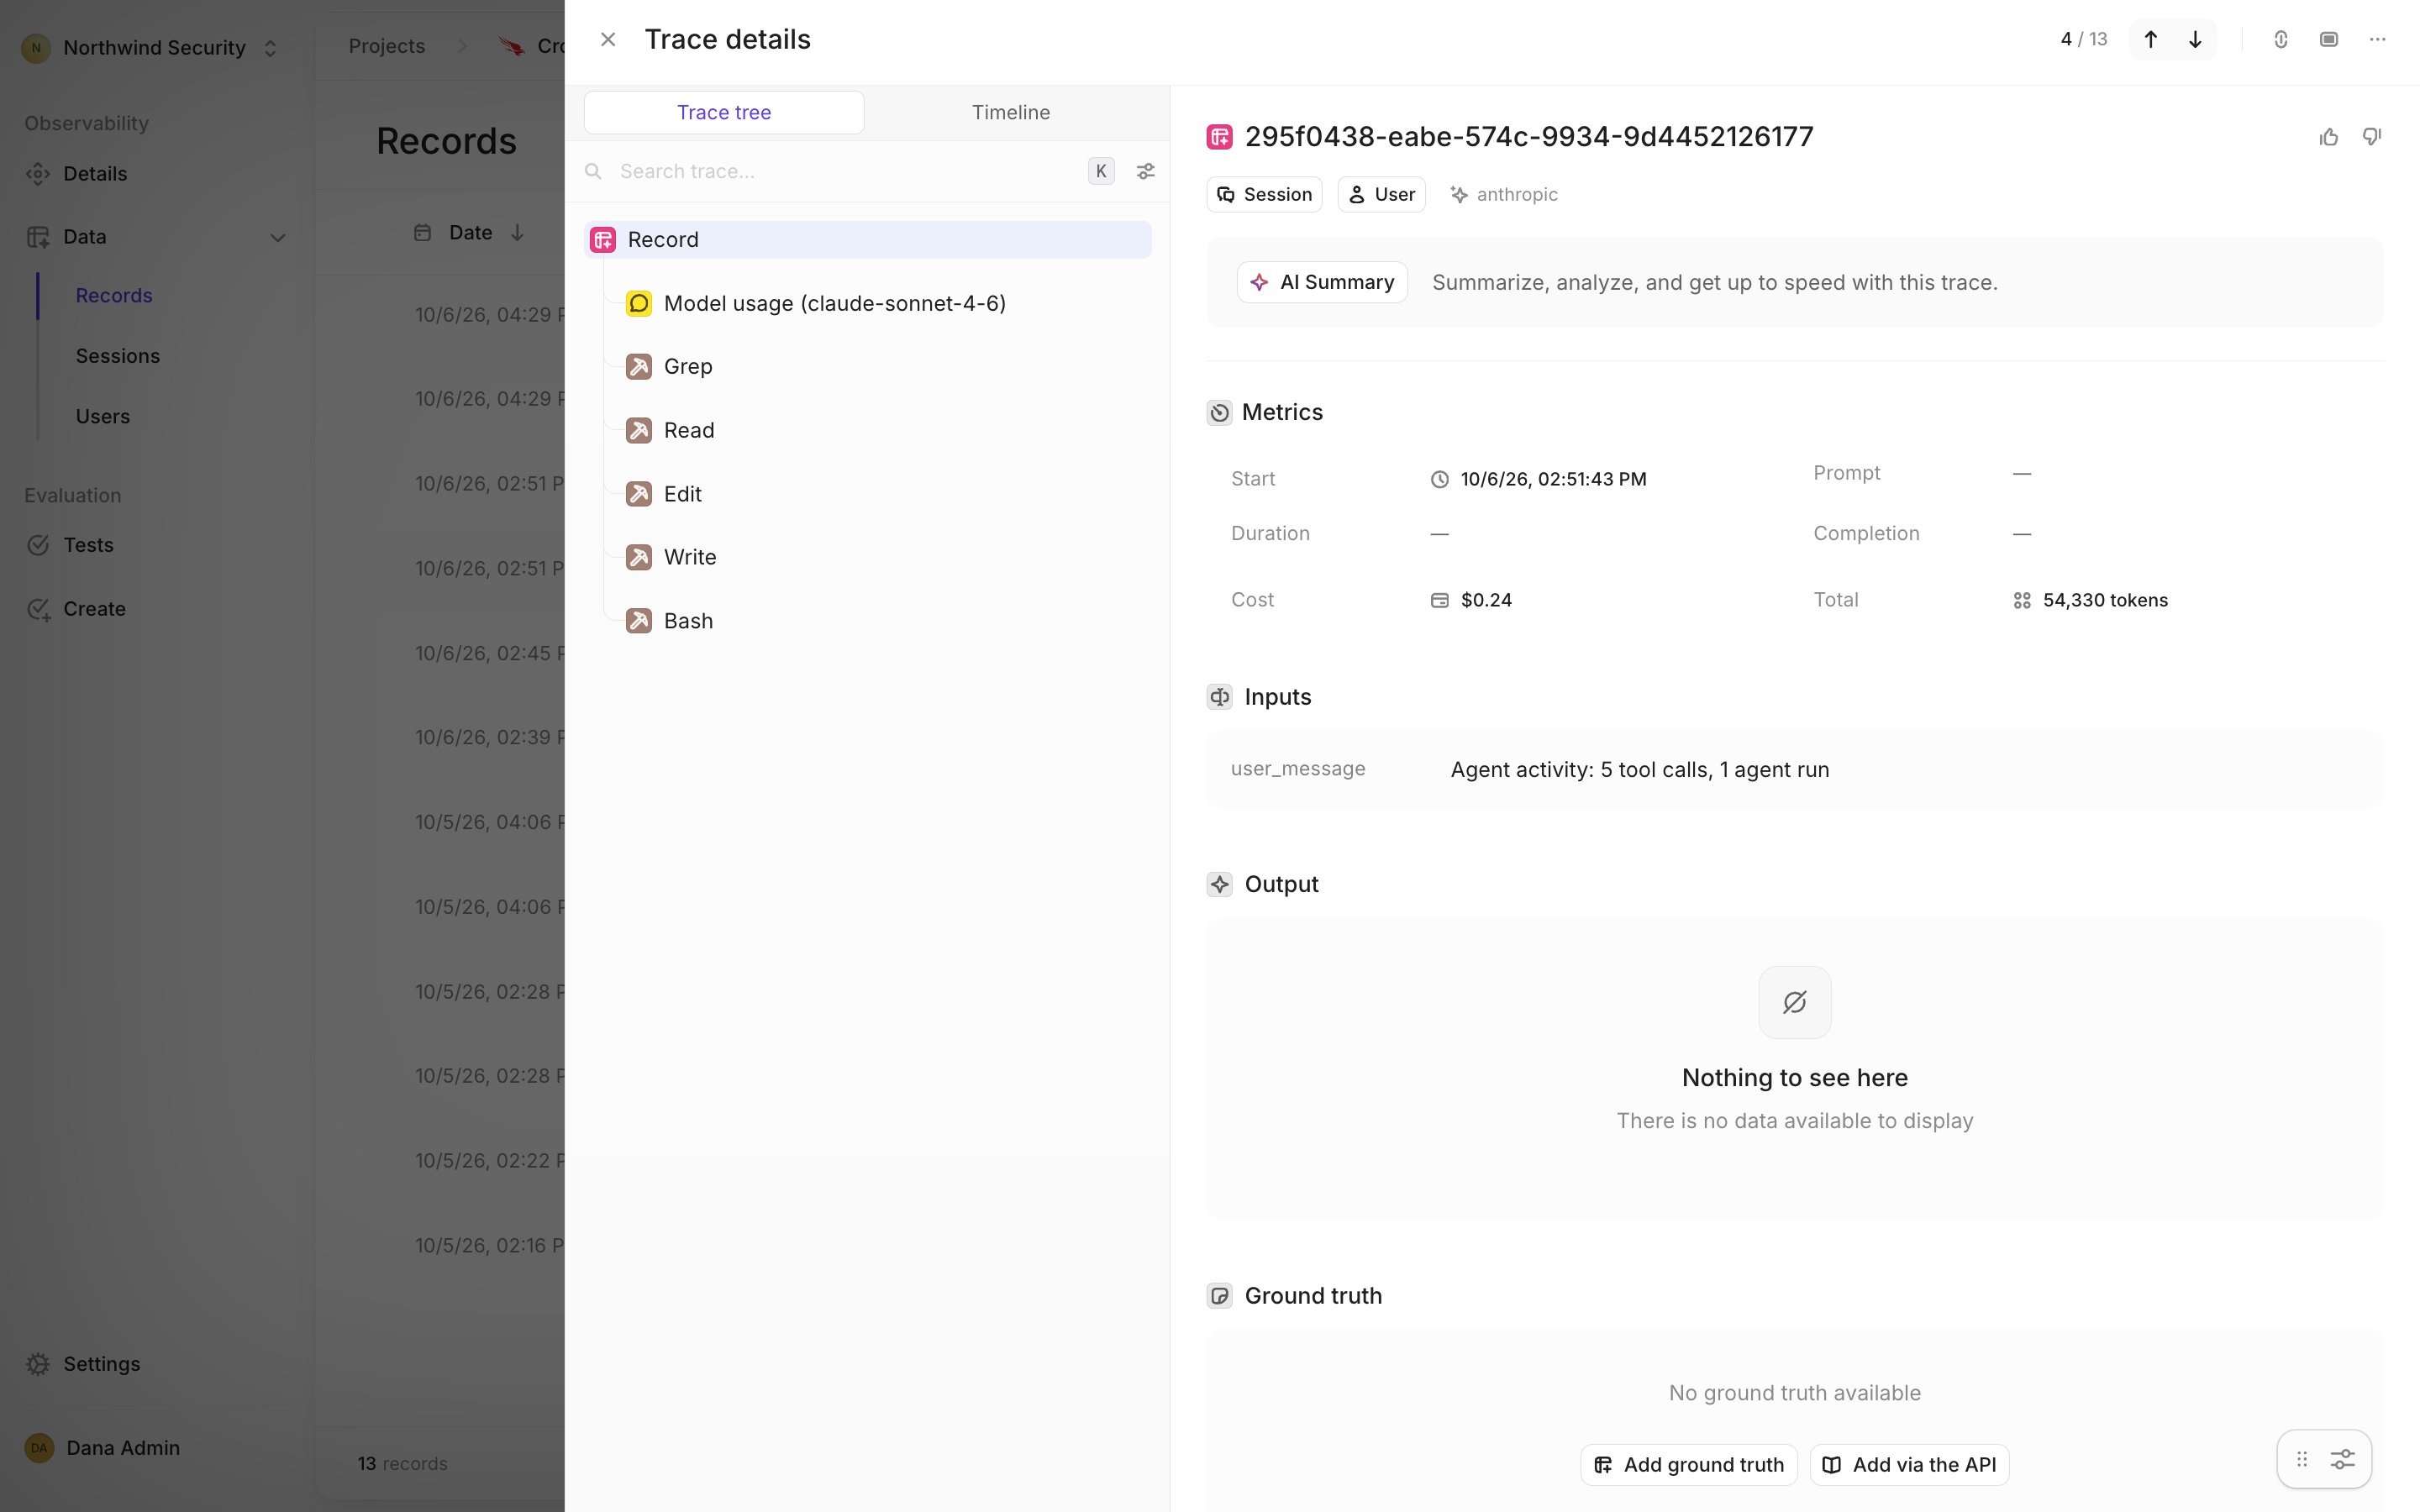This screenshot has height=1512, width=2420.
Task: Go to previous trace with up arrow
Action: 2151,39
